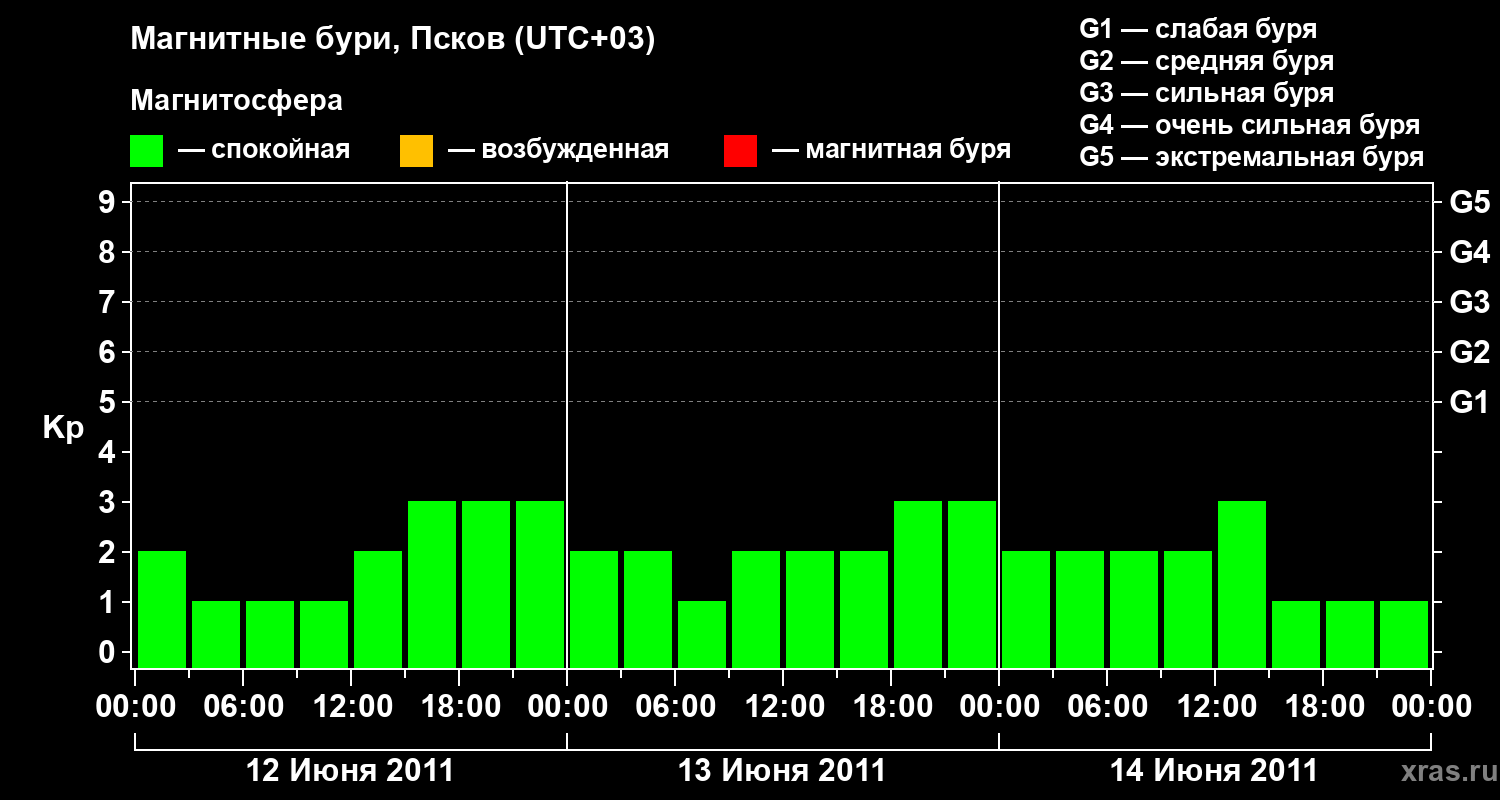The image size is (1500, 800).
Task: Click the '06:00' time label of 12 June
Action: click(x=243, y=707)
